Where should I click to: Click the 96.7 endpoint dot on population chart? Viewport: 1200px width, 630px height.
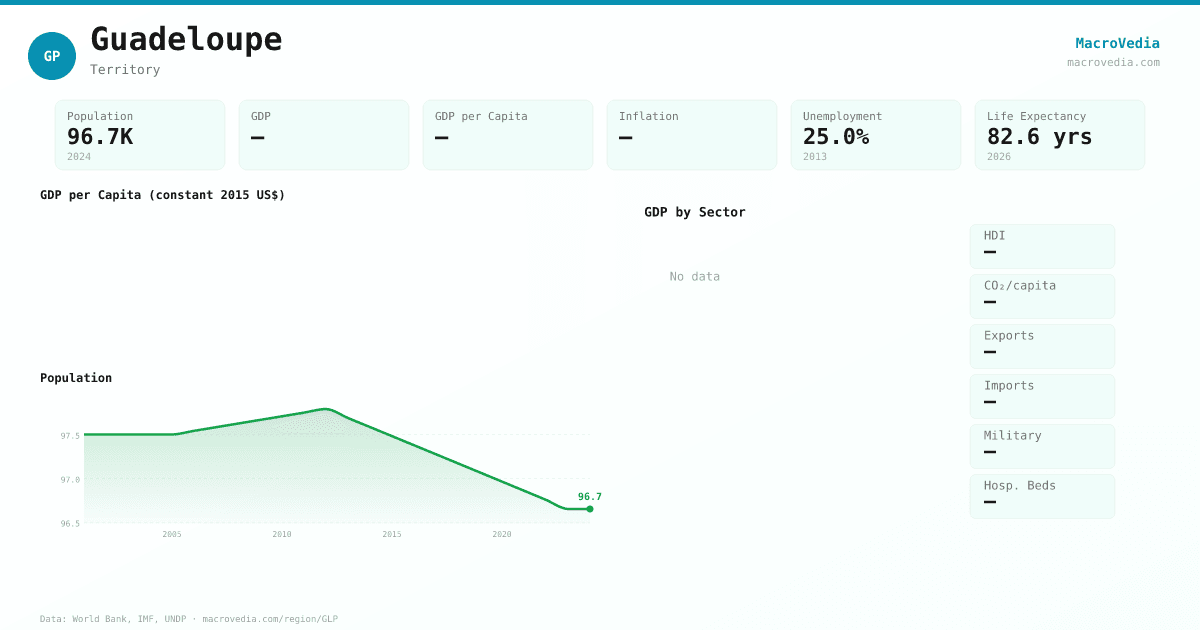[589, 509]
